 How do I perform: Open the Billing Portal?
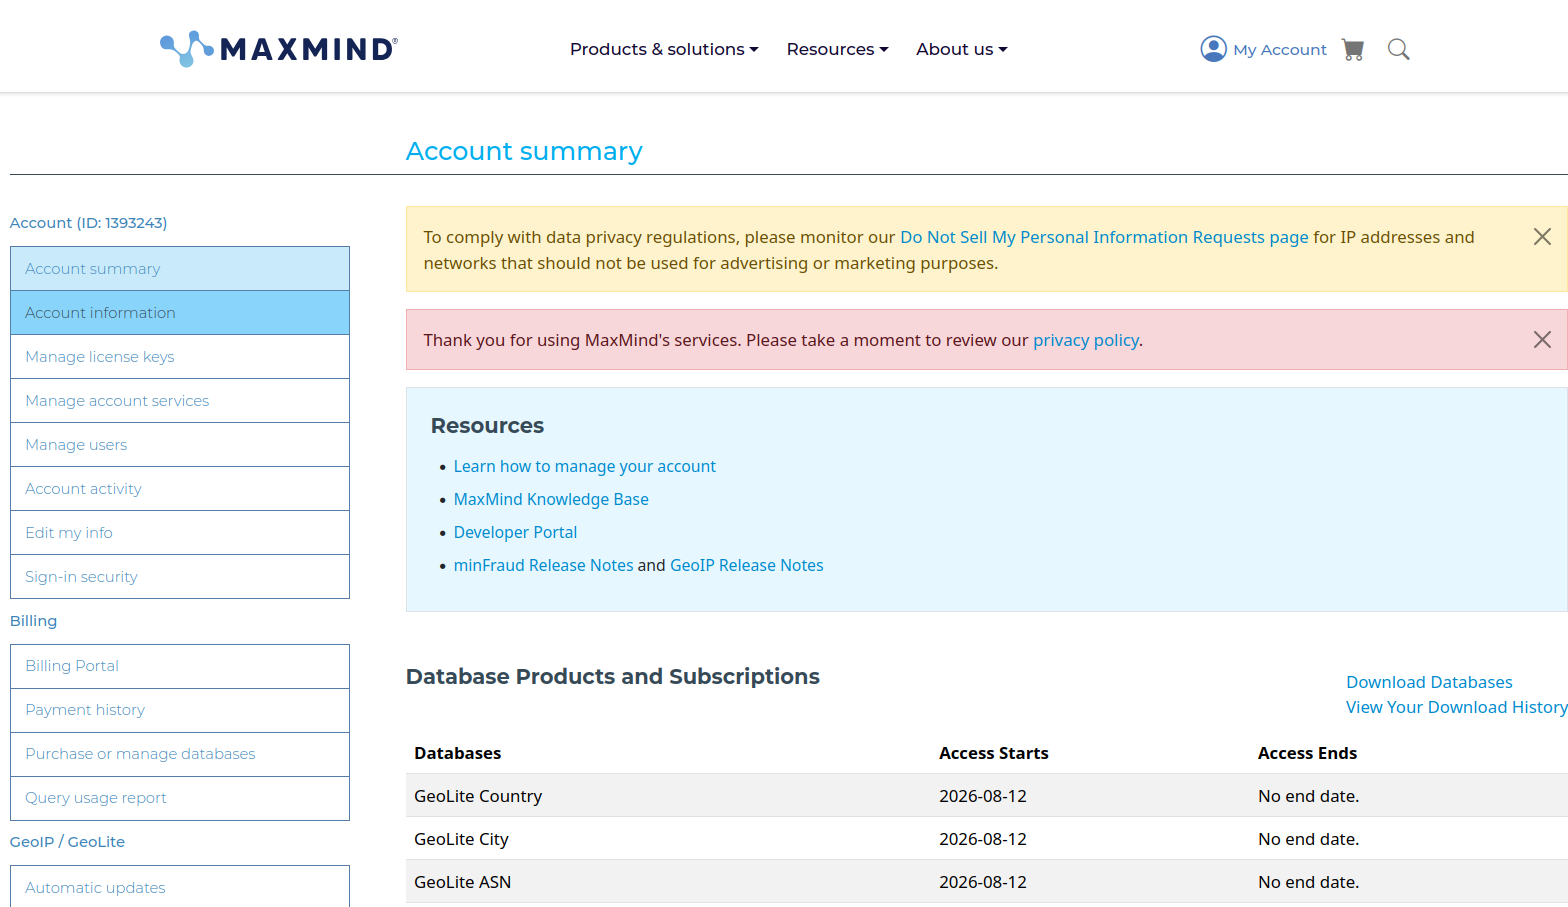click(180, 666)
